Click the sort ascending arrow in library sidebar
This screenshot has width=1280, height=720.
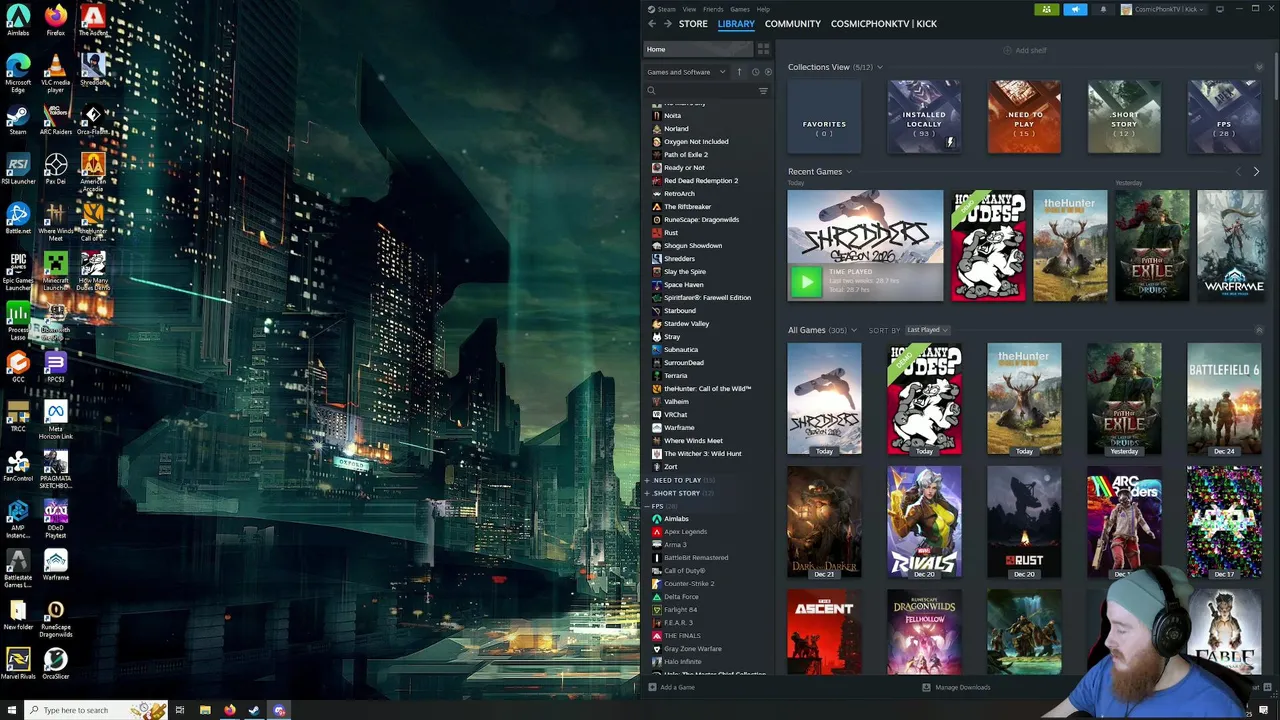point(739,72)
